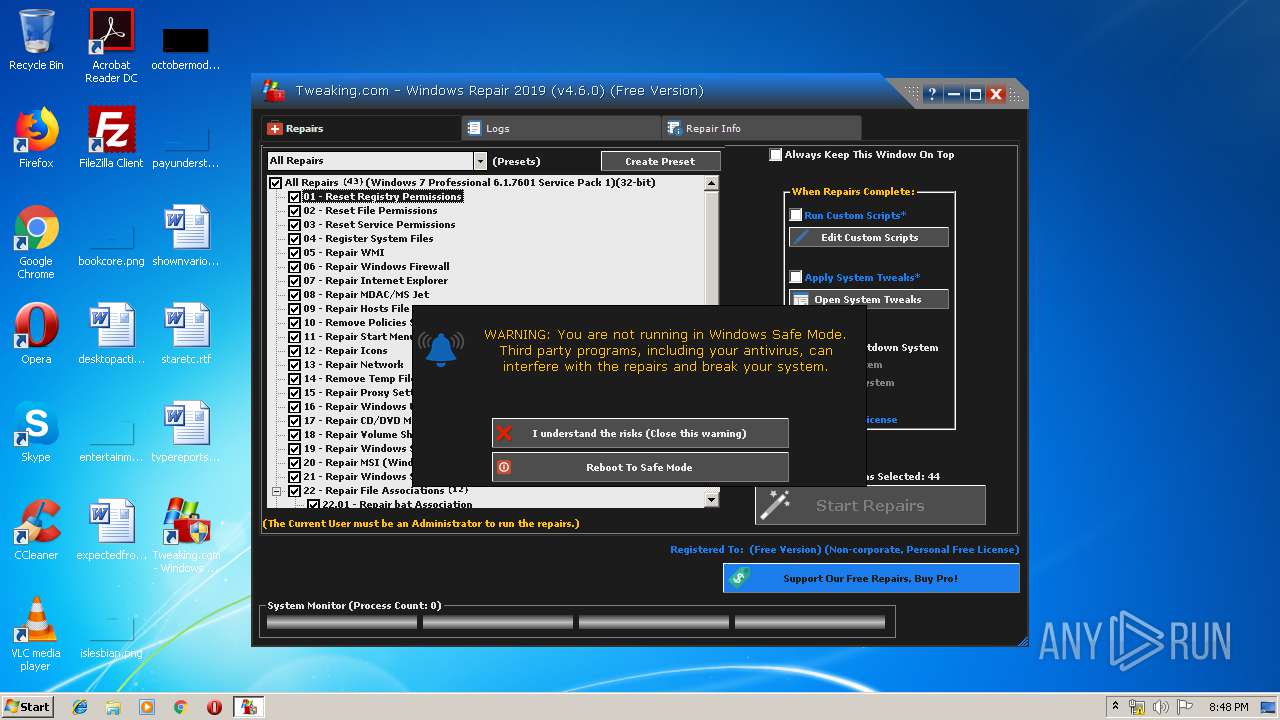
Task: Click Open System Tweaks button
Action: (869, 299)
